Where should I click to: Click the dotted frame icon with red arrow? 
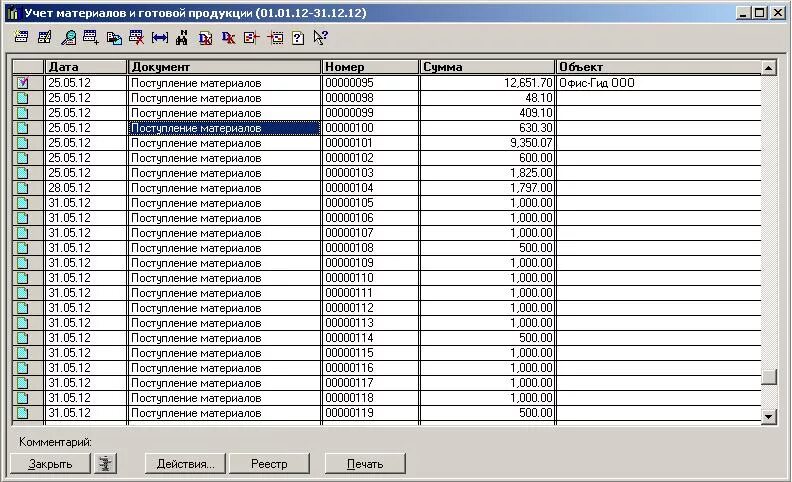[x=275, y=37]
